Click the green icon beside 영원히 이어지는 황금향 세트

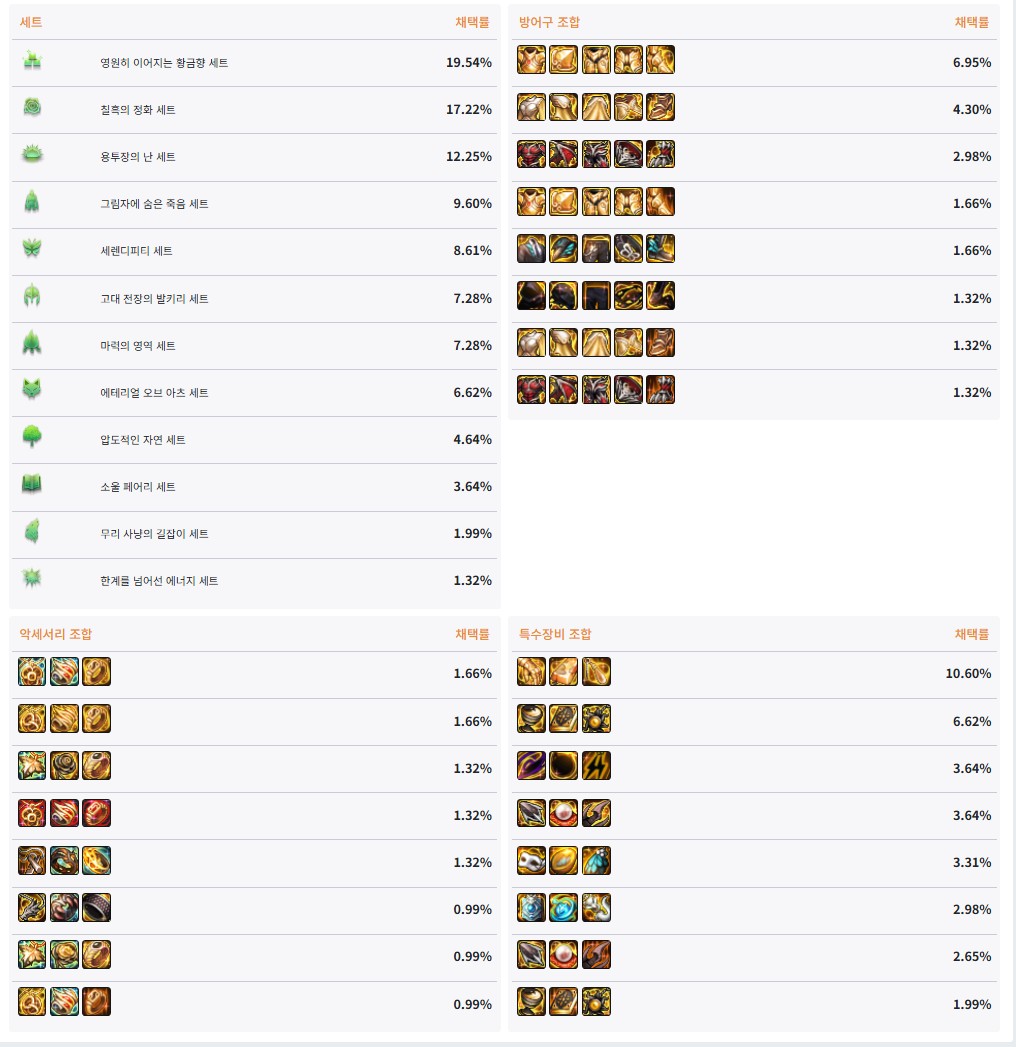32,61
